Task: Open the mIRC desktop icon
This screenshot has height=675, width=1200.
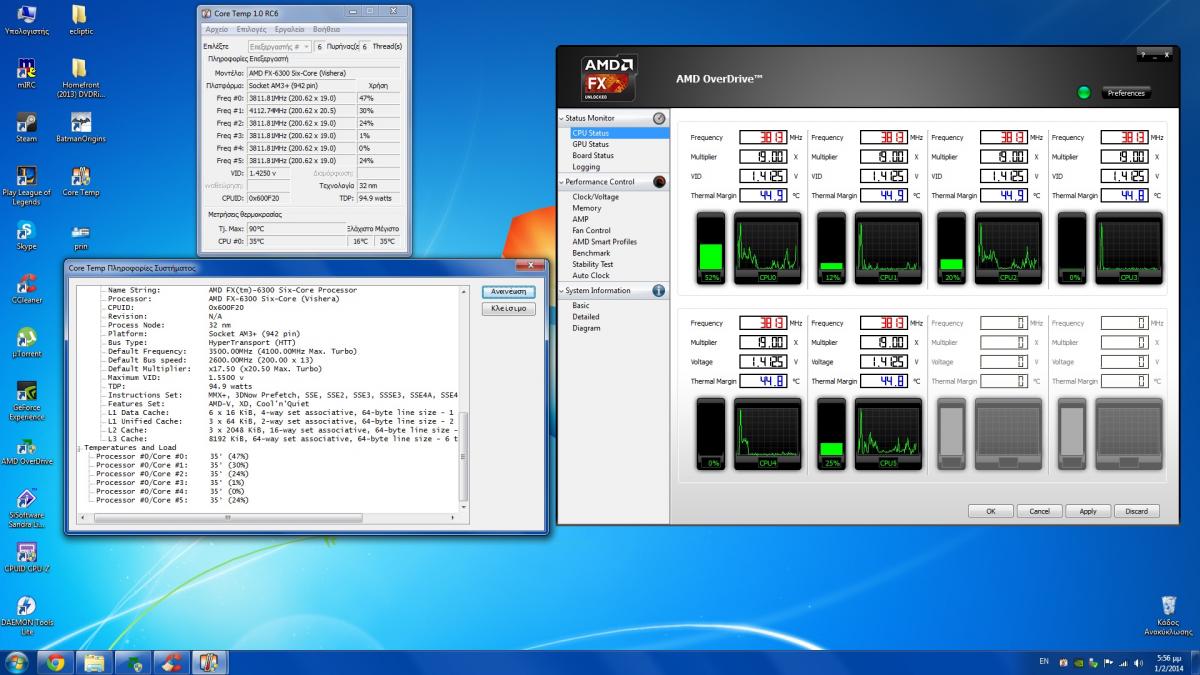Action: coord(27,72)
